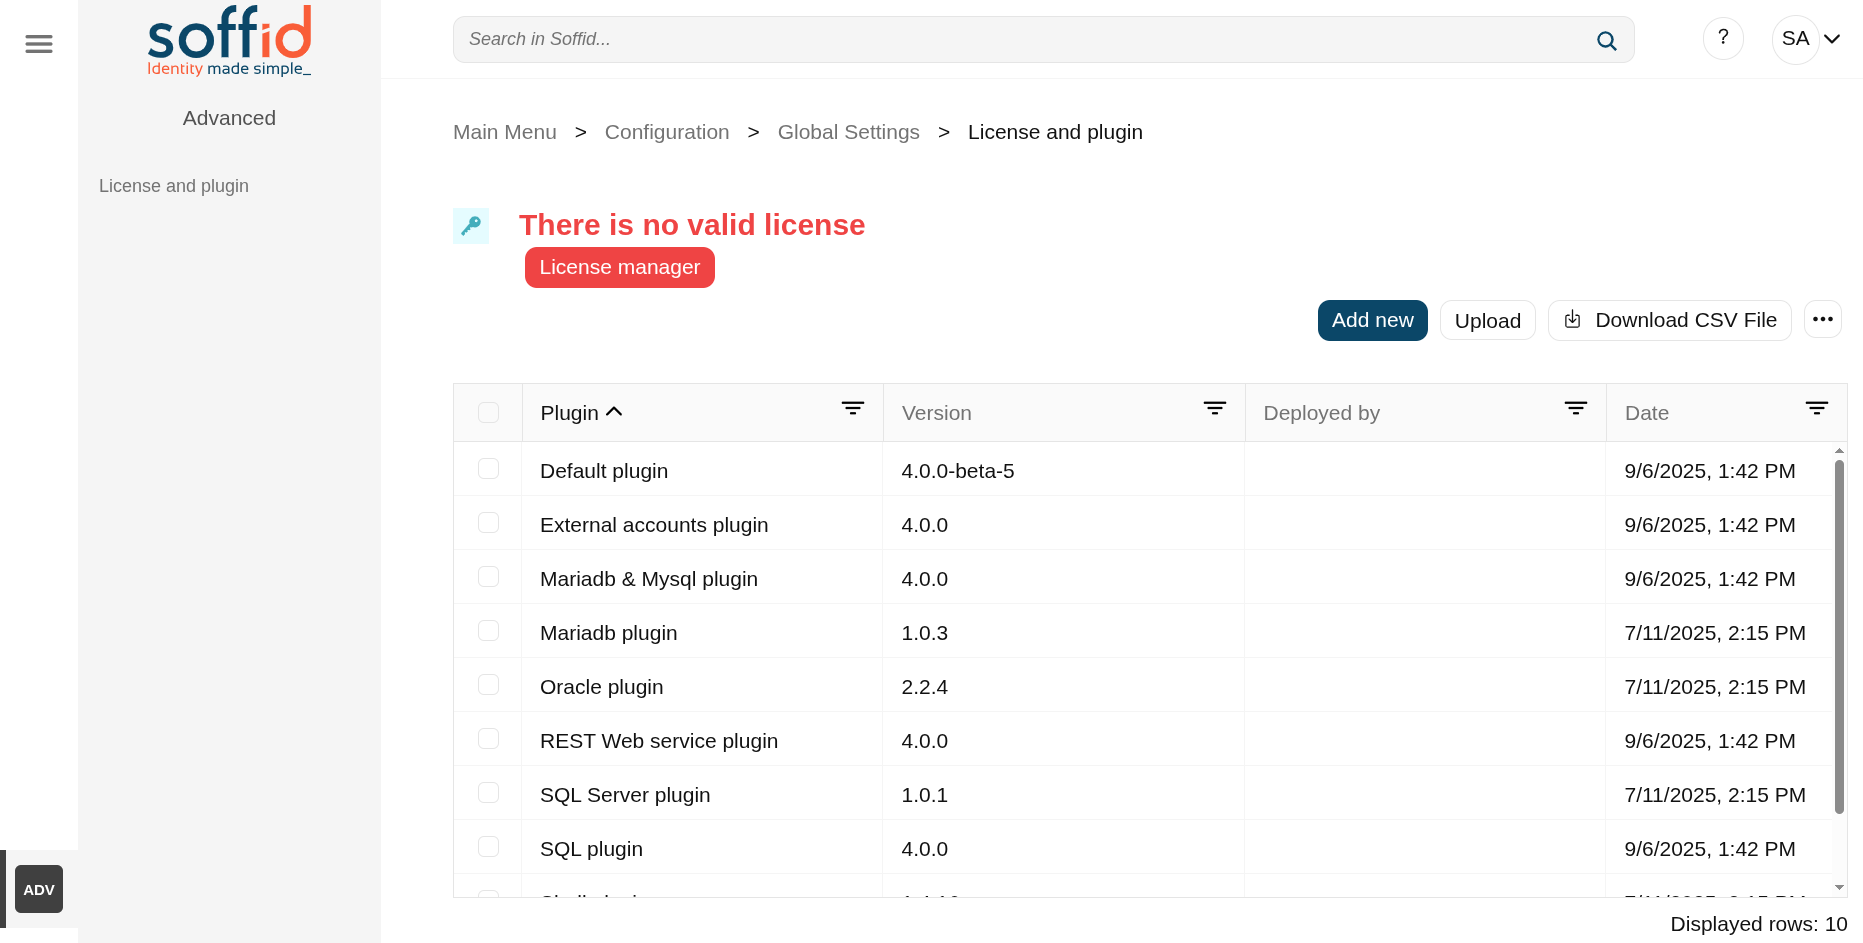Open the Version column filter icon
Image resolution: width=1863 pixels, height=943 pixels.
click(x=1214, y=408)
